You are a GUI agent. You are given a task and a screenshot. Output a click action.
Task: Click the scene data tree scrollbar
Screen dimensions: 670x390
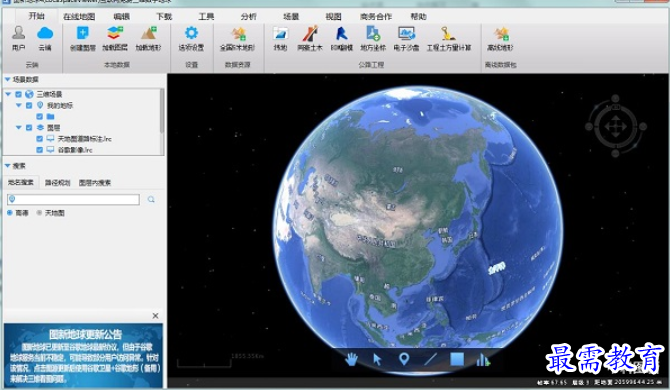162,111
